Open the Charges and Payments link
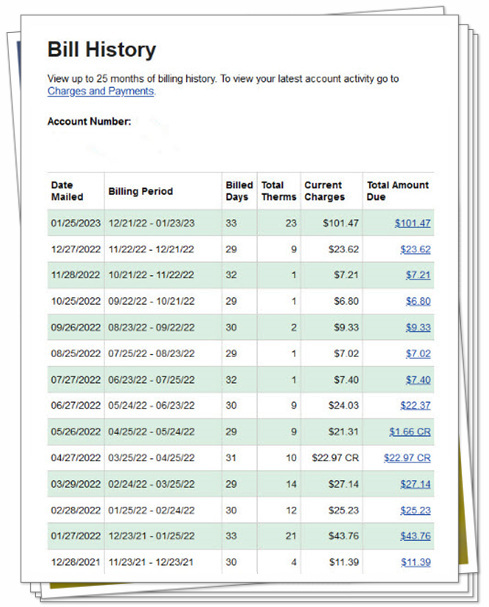 tap(101, 91)
